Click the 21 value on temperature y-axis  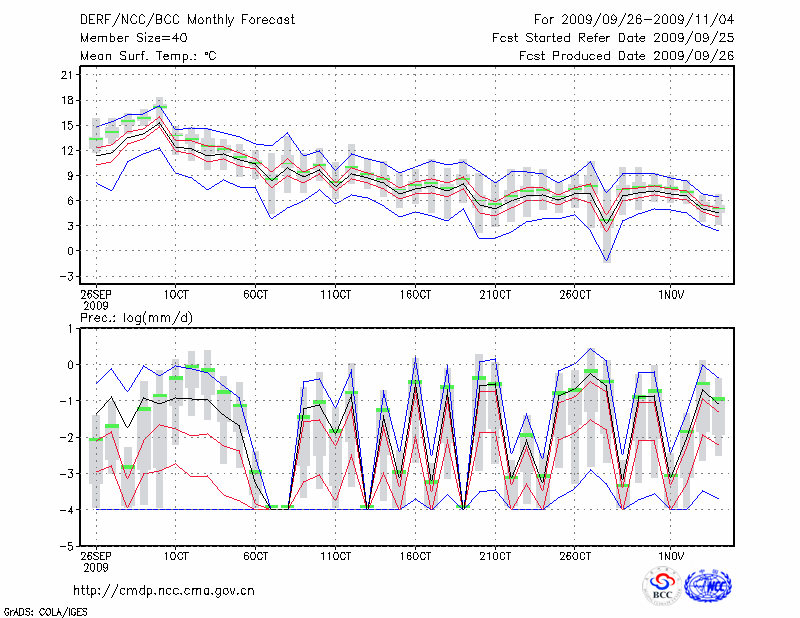(68, 75)
